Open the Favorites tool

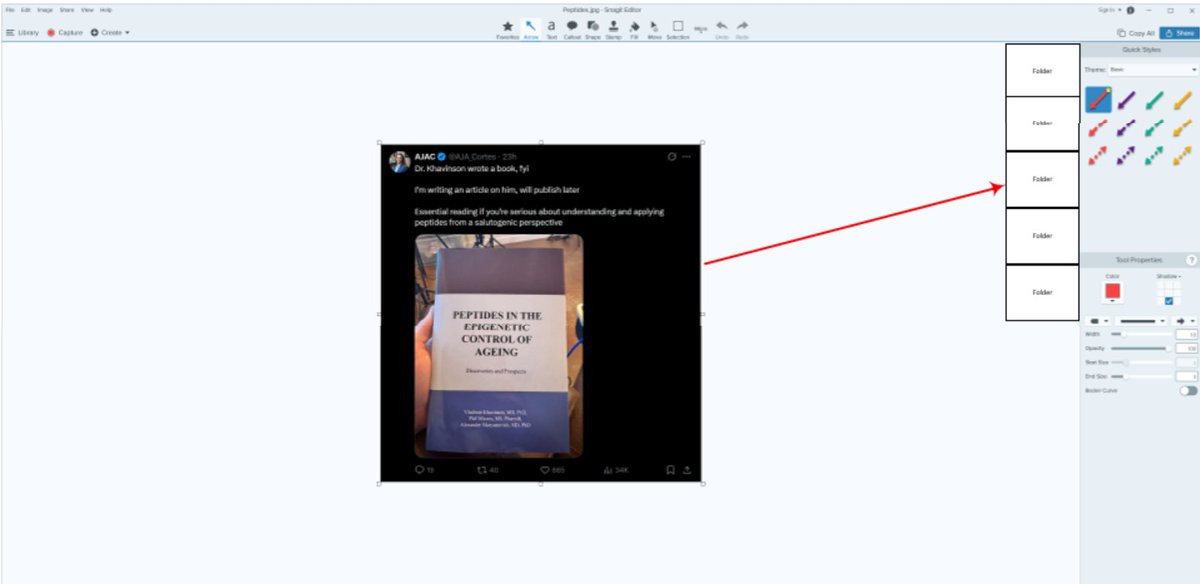pyautogui.click(x=508, y=27)
